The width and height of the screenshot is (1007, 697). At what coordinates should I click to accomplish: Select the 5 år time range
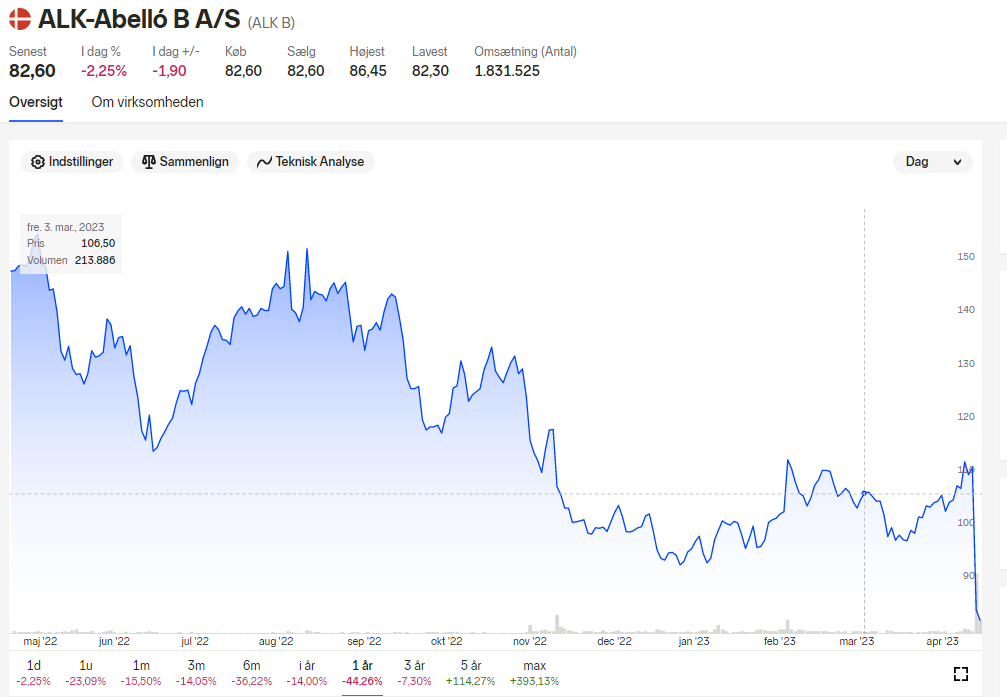470,673
